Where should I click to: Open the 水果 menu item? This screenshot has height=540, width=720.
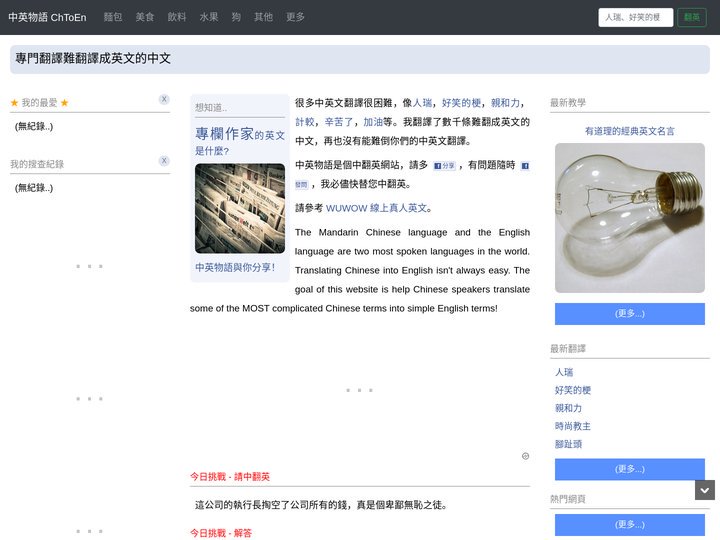coord(209,17)
